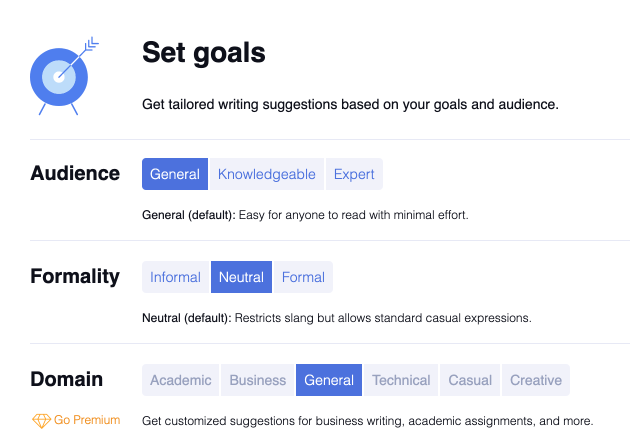Switch formality to Informal
Viewport: 635px width, 441px height.
(175, 277)
